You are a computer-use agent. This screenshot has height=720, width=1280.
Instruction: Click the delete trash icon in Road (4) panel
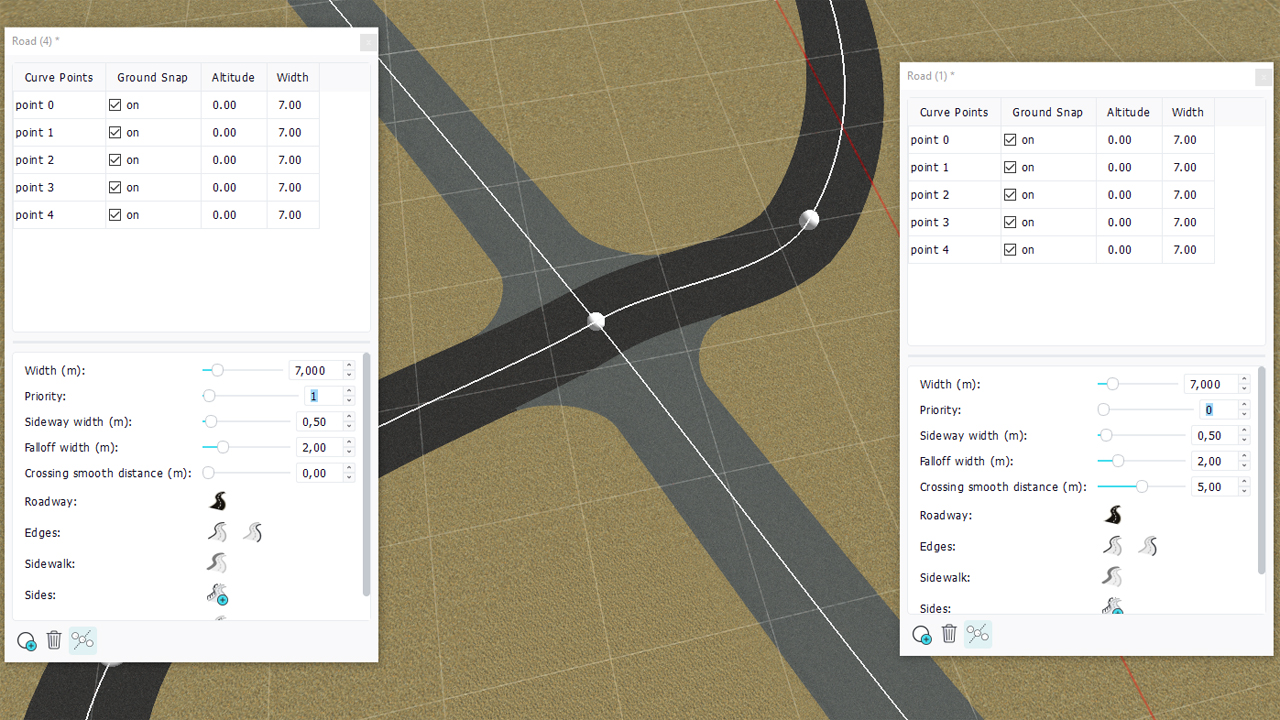54,640
